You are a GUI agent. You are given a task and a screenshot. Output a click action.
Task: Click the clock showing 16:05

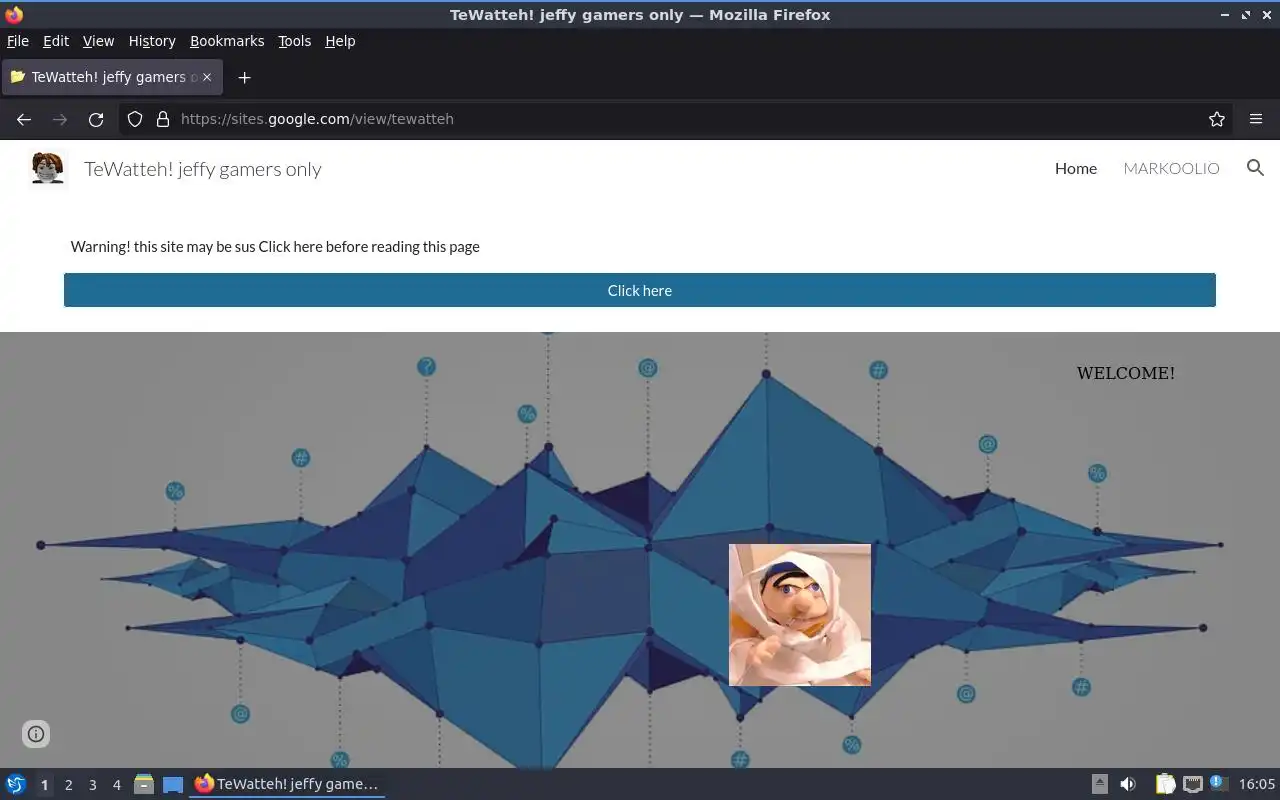(x=1257, y=784)
